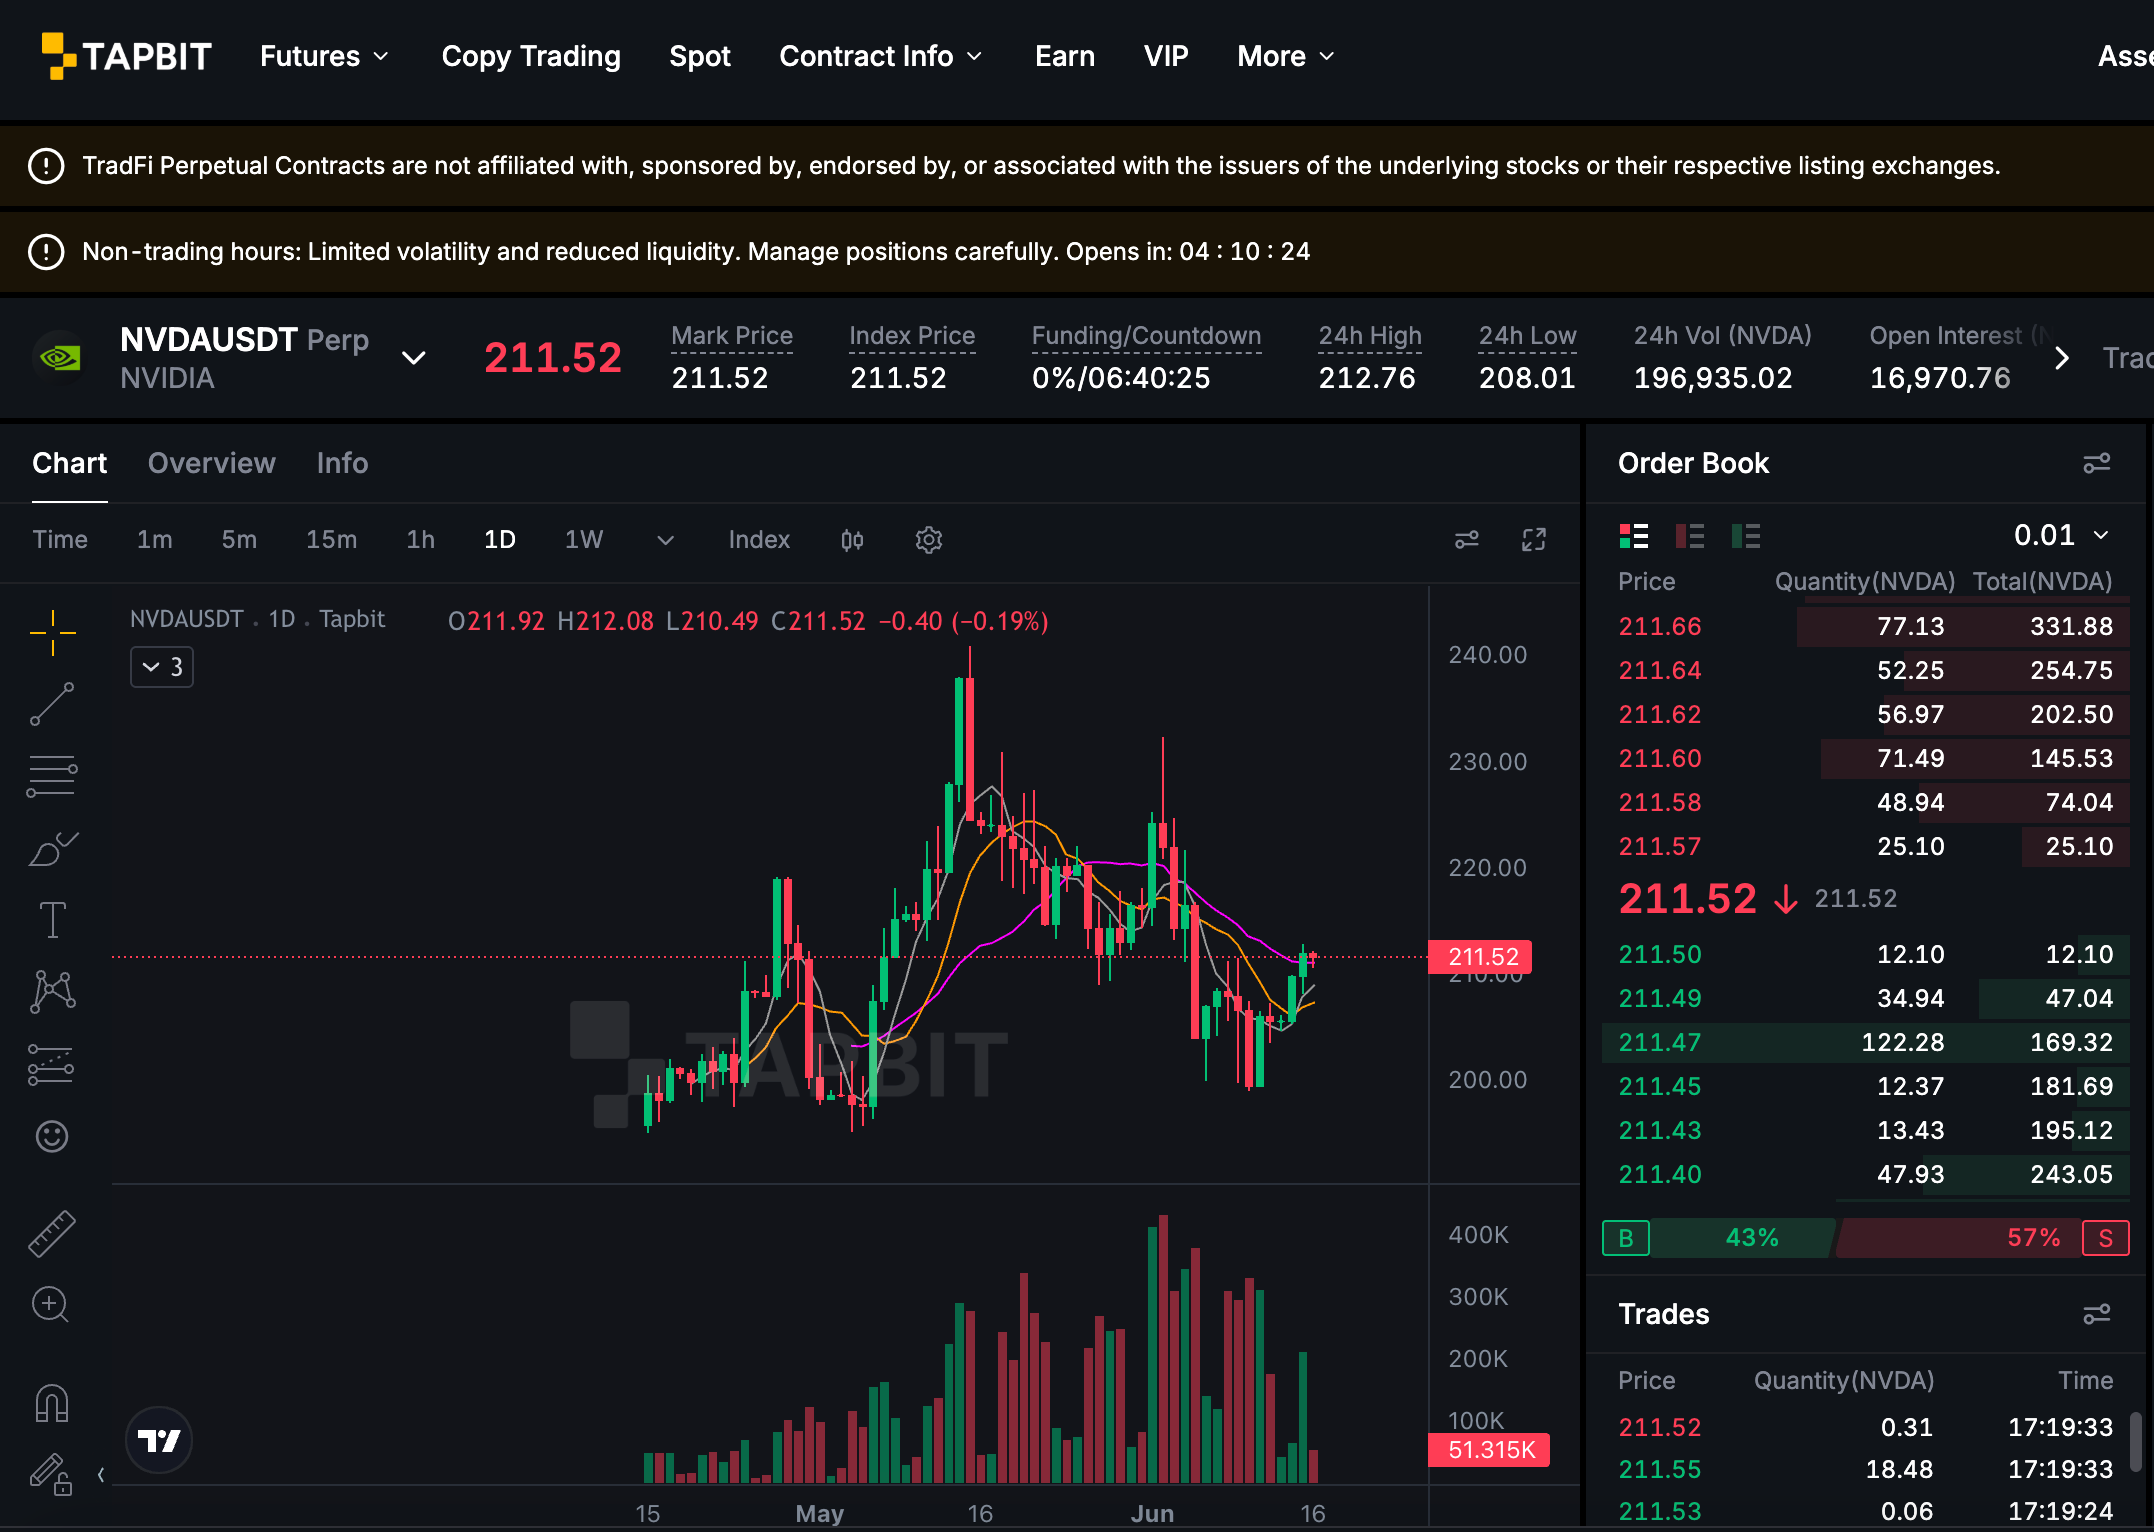Select the ruler measure tool

[52, 1233]
